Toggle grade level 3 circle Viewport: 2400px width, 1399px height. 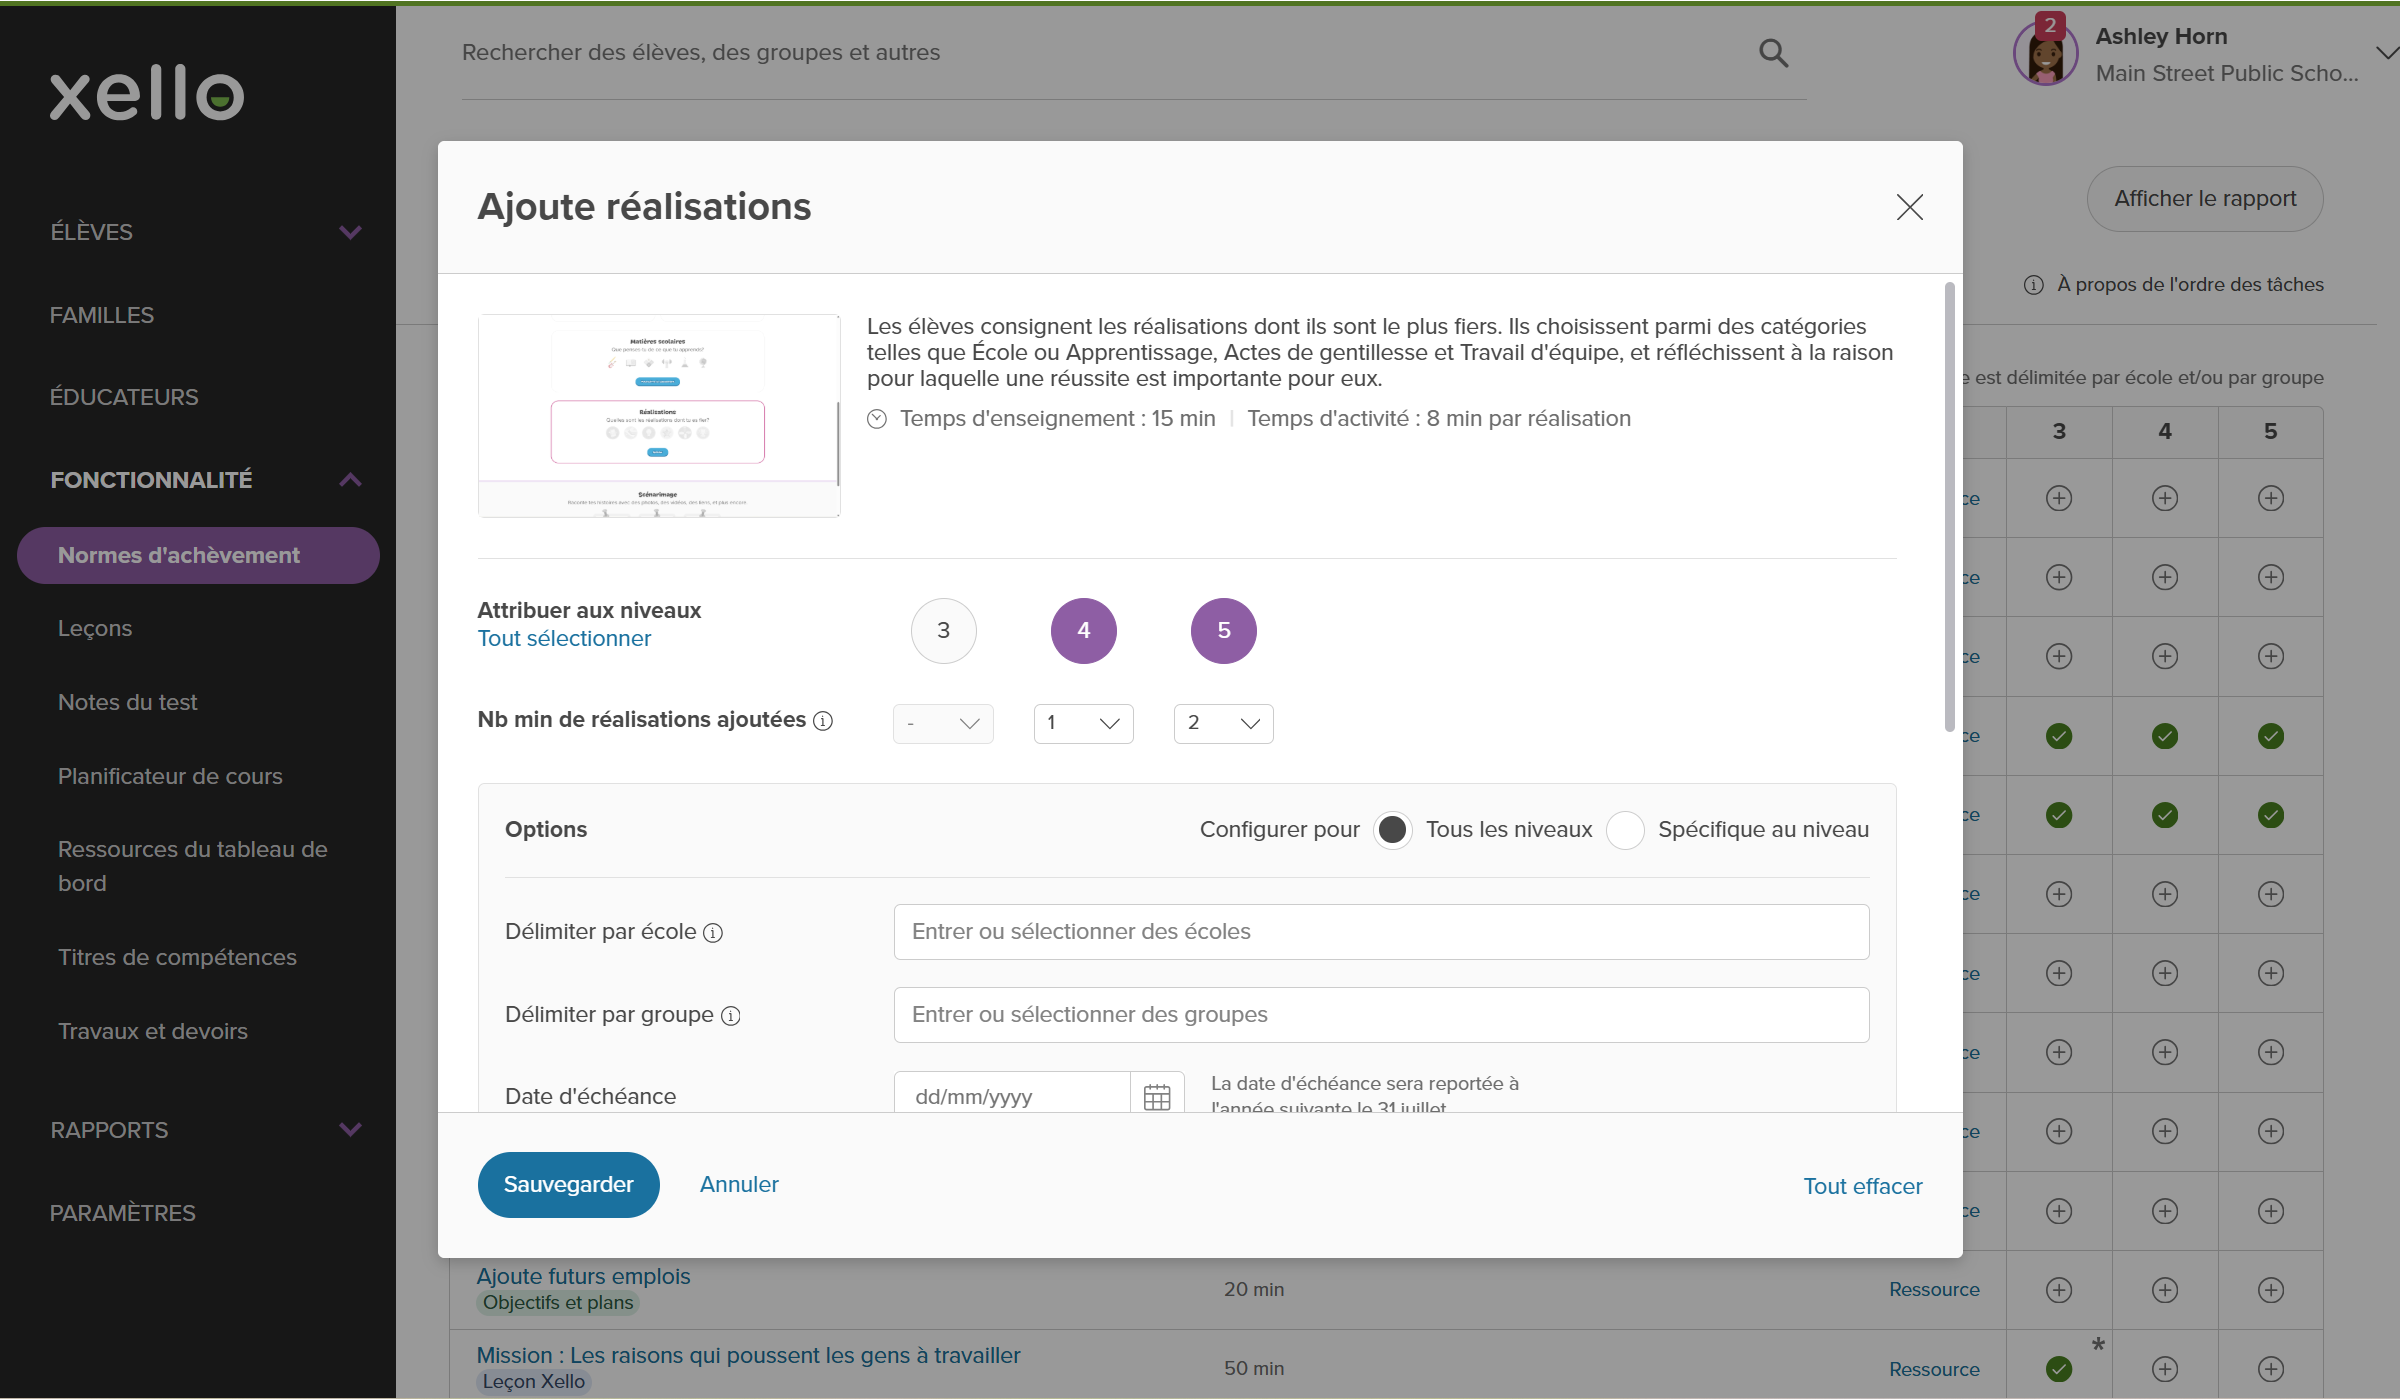tap(943, 631)
